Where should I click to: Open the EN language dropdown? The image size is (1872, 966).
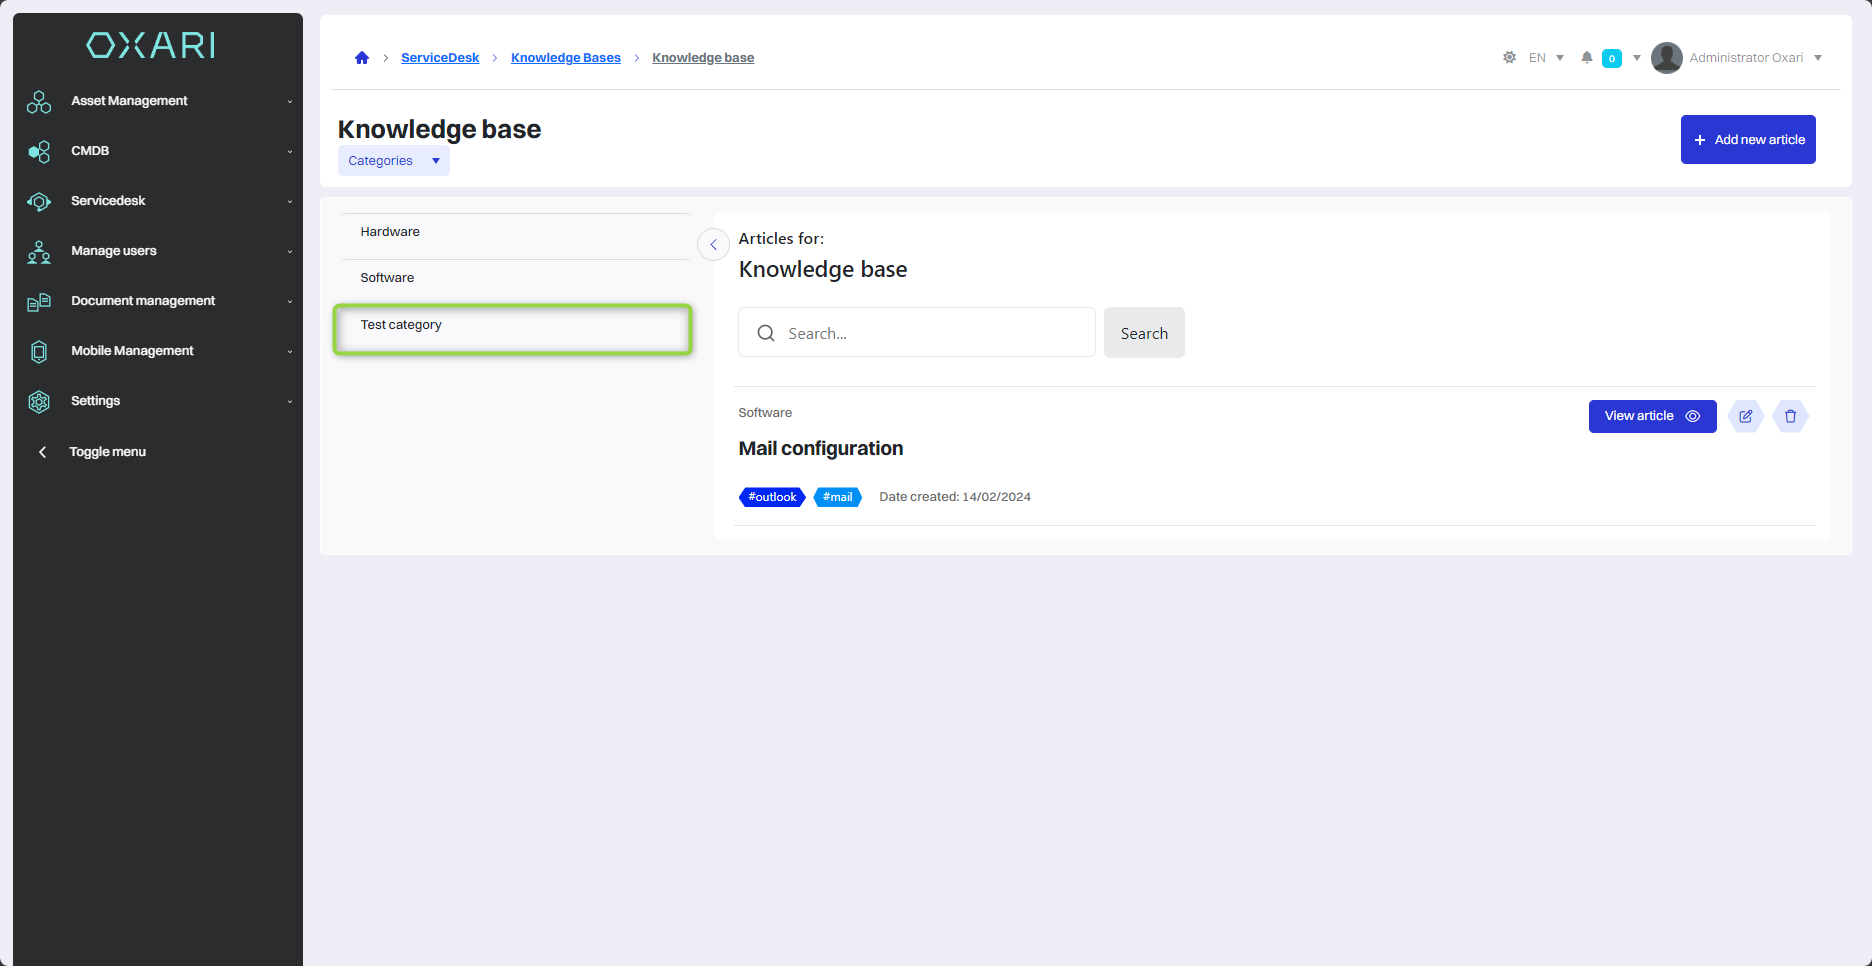point(1545,58)
